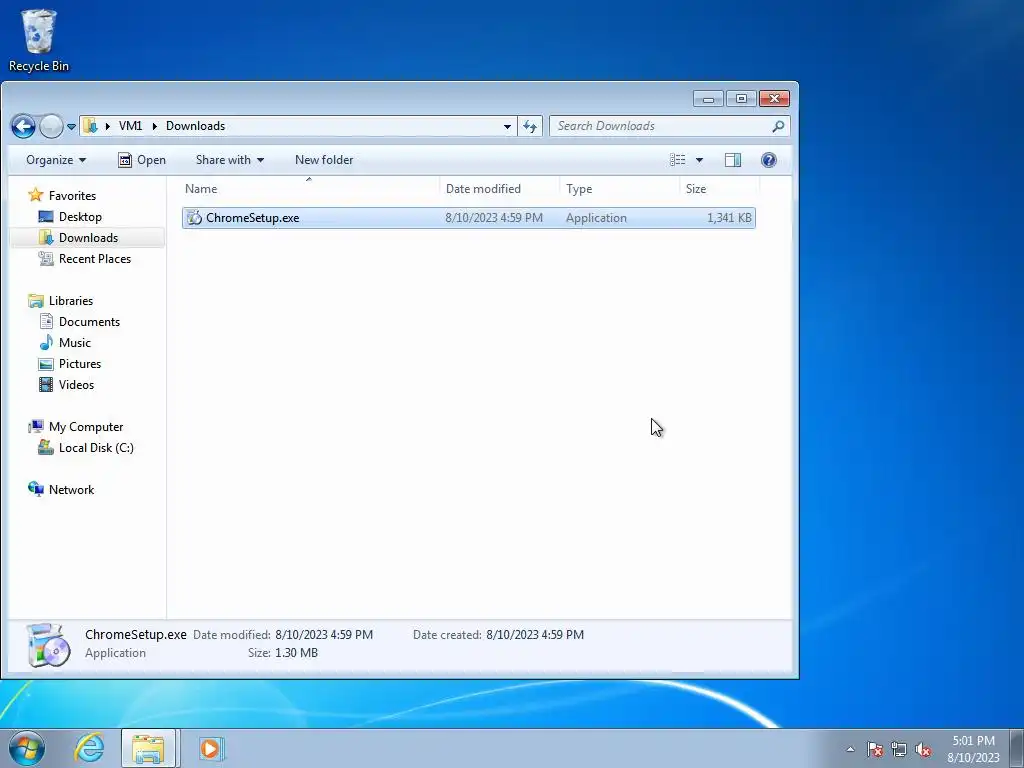1024x768 pixels.
Task: Select VM1 in the address breadcrumb
Action: [x=130, y=126]
